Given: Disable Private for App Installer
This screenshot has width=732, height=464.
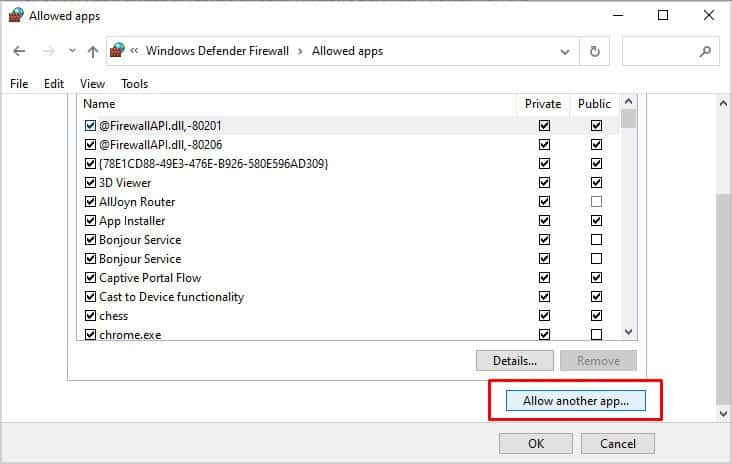Looking at the screenshot, I should click(x=544, y=220).
